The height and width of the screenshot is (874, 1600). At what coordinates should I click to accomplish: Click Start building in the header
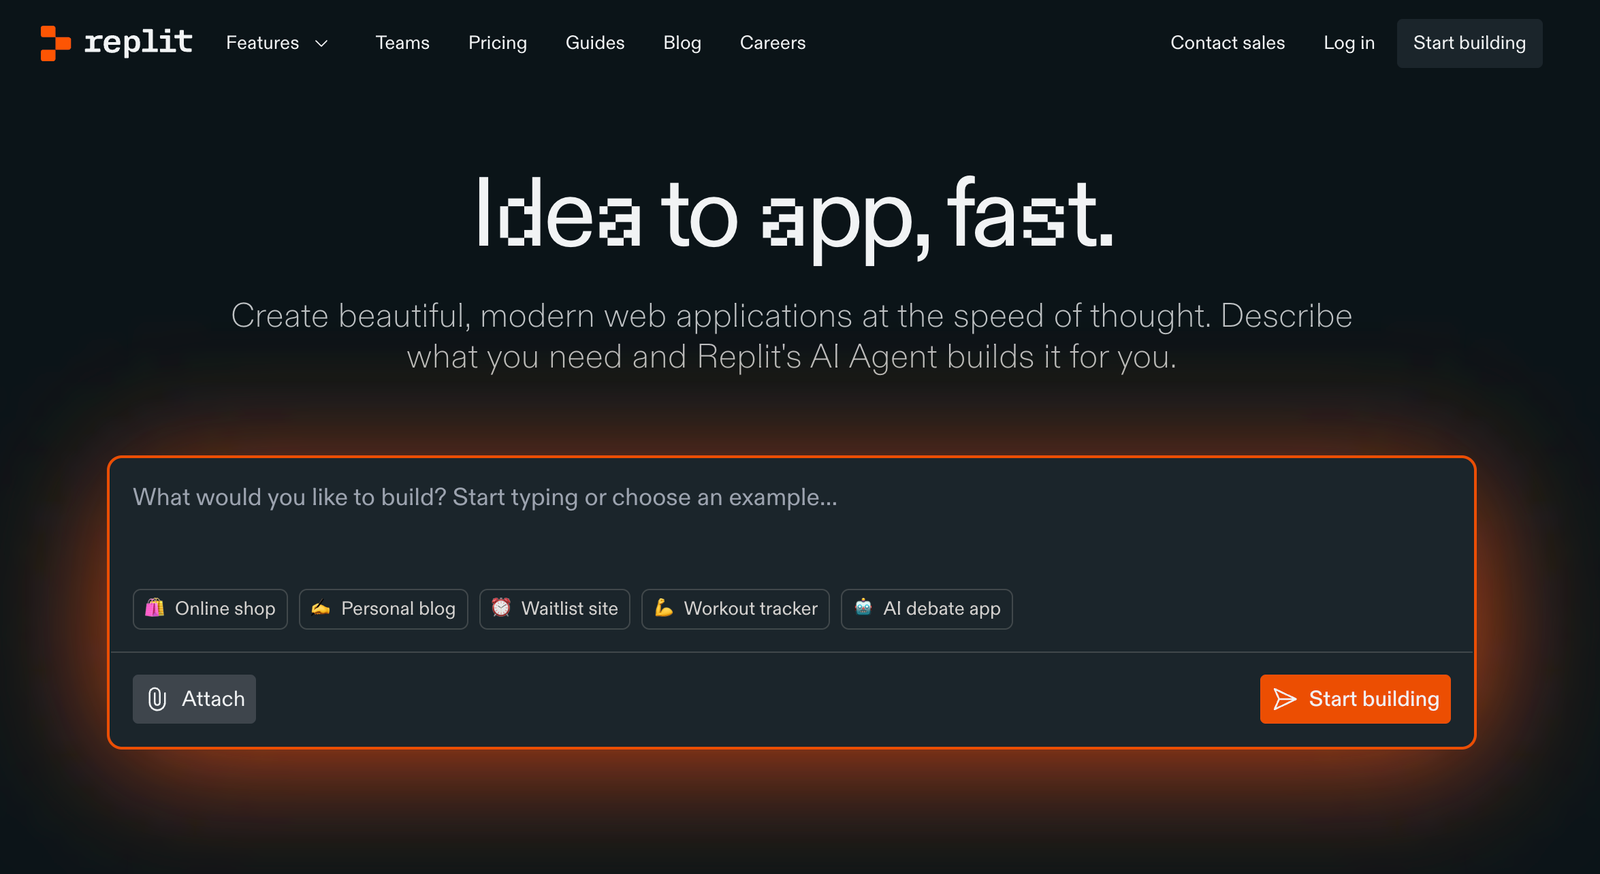(x=1469, y=43)
